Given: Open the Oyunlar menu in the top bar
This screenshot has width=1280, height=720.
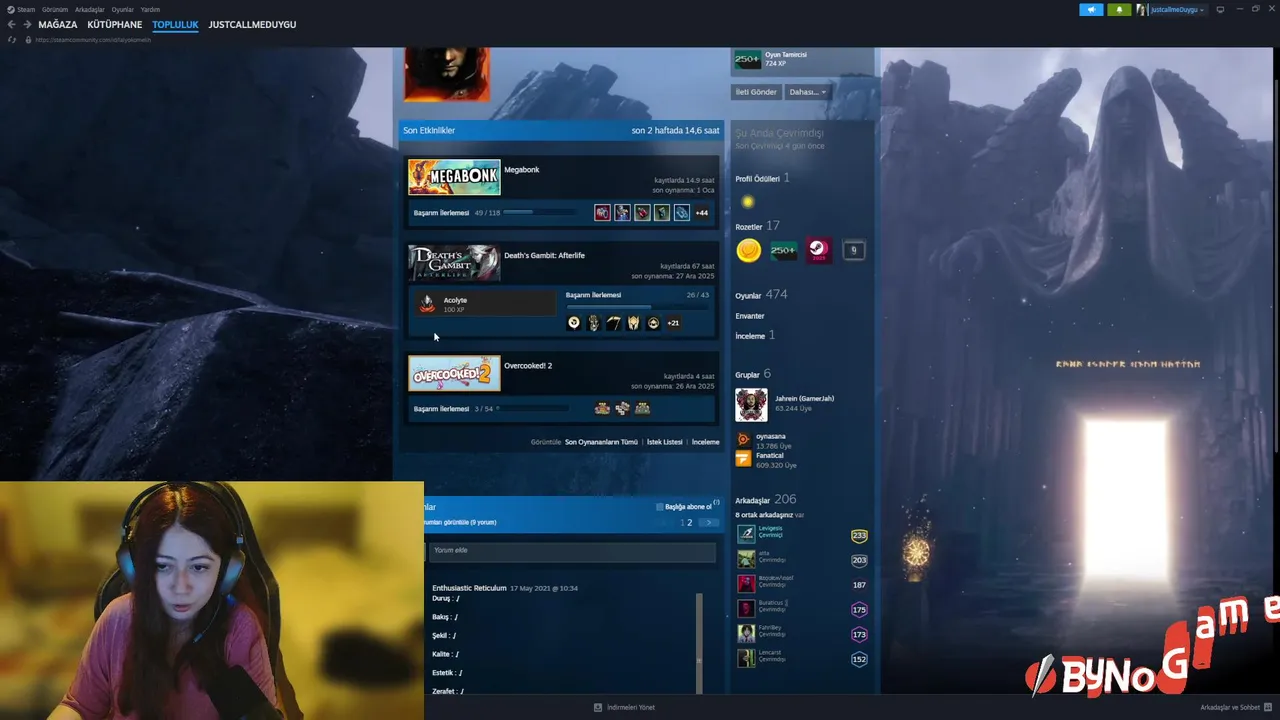Looking at the screenshot, I should (122, 9).
